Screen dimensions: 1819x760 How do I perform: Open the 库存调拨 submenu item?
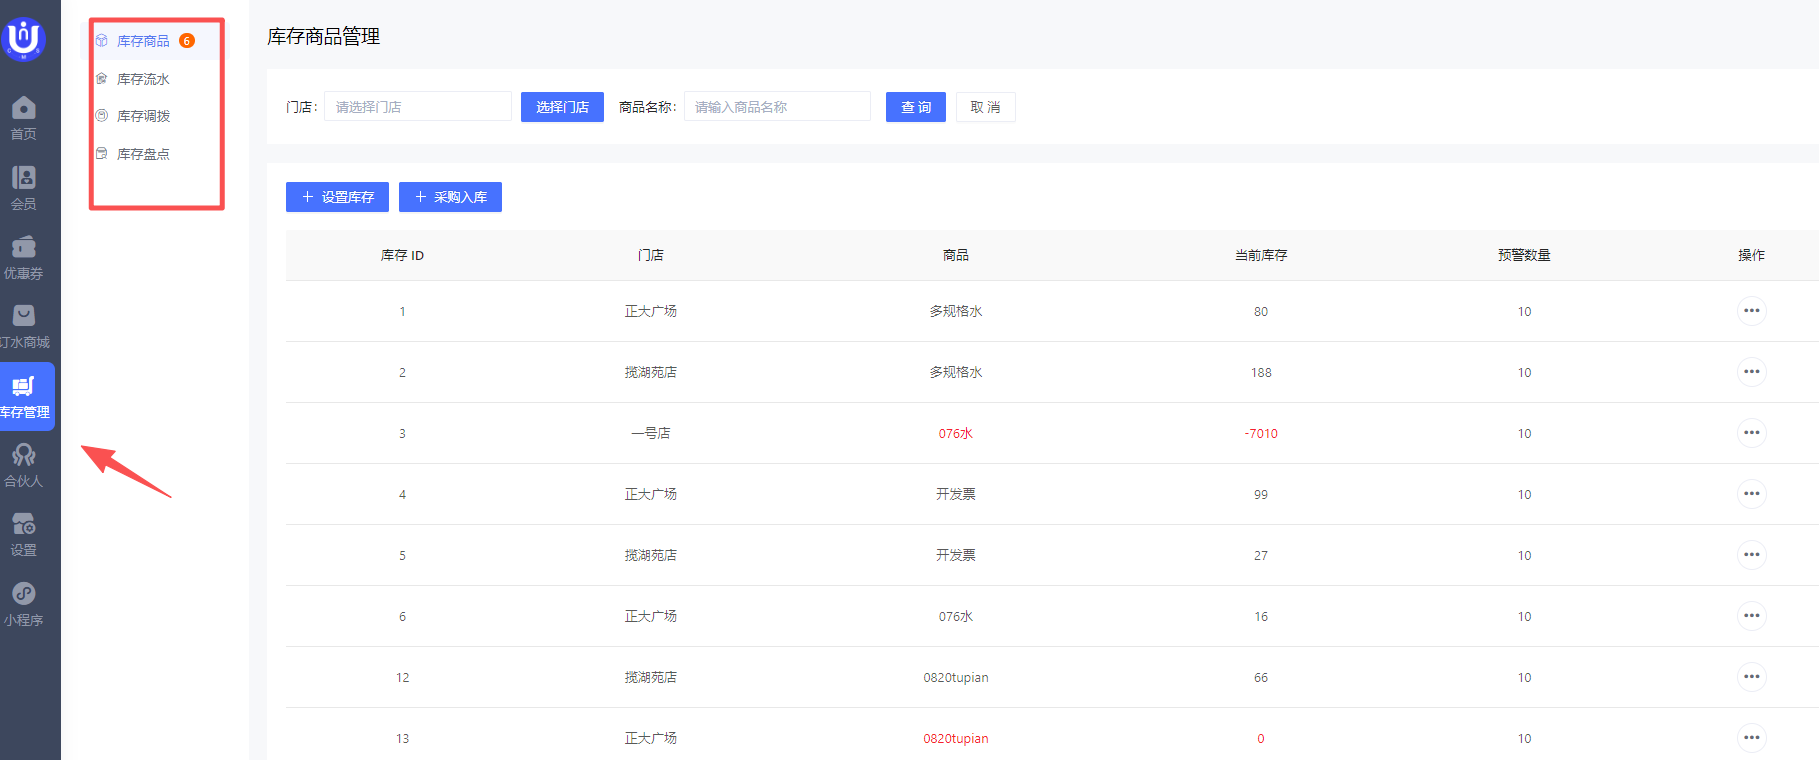point(143,116)
